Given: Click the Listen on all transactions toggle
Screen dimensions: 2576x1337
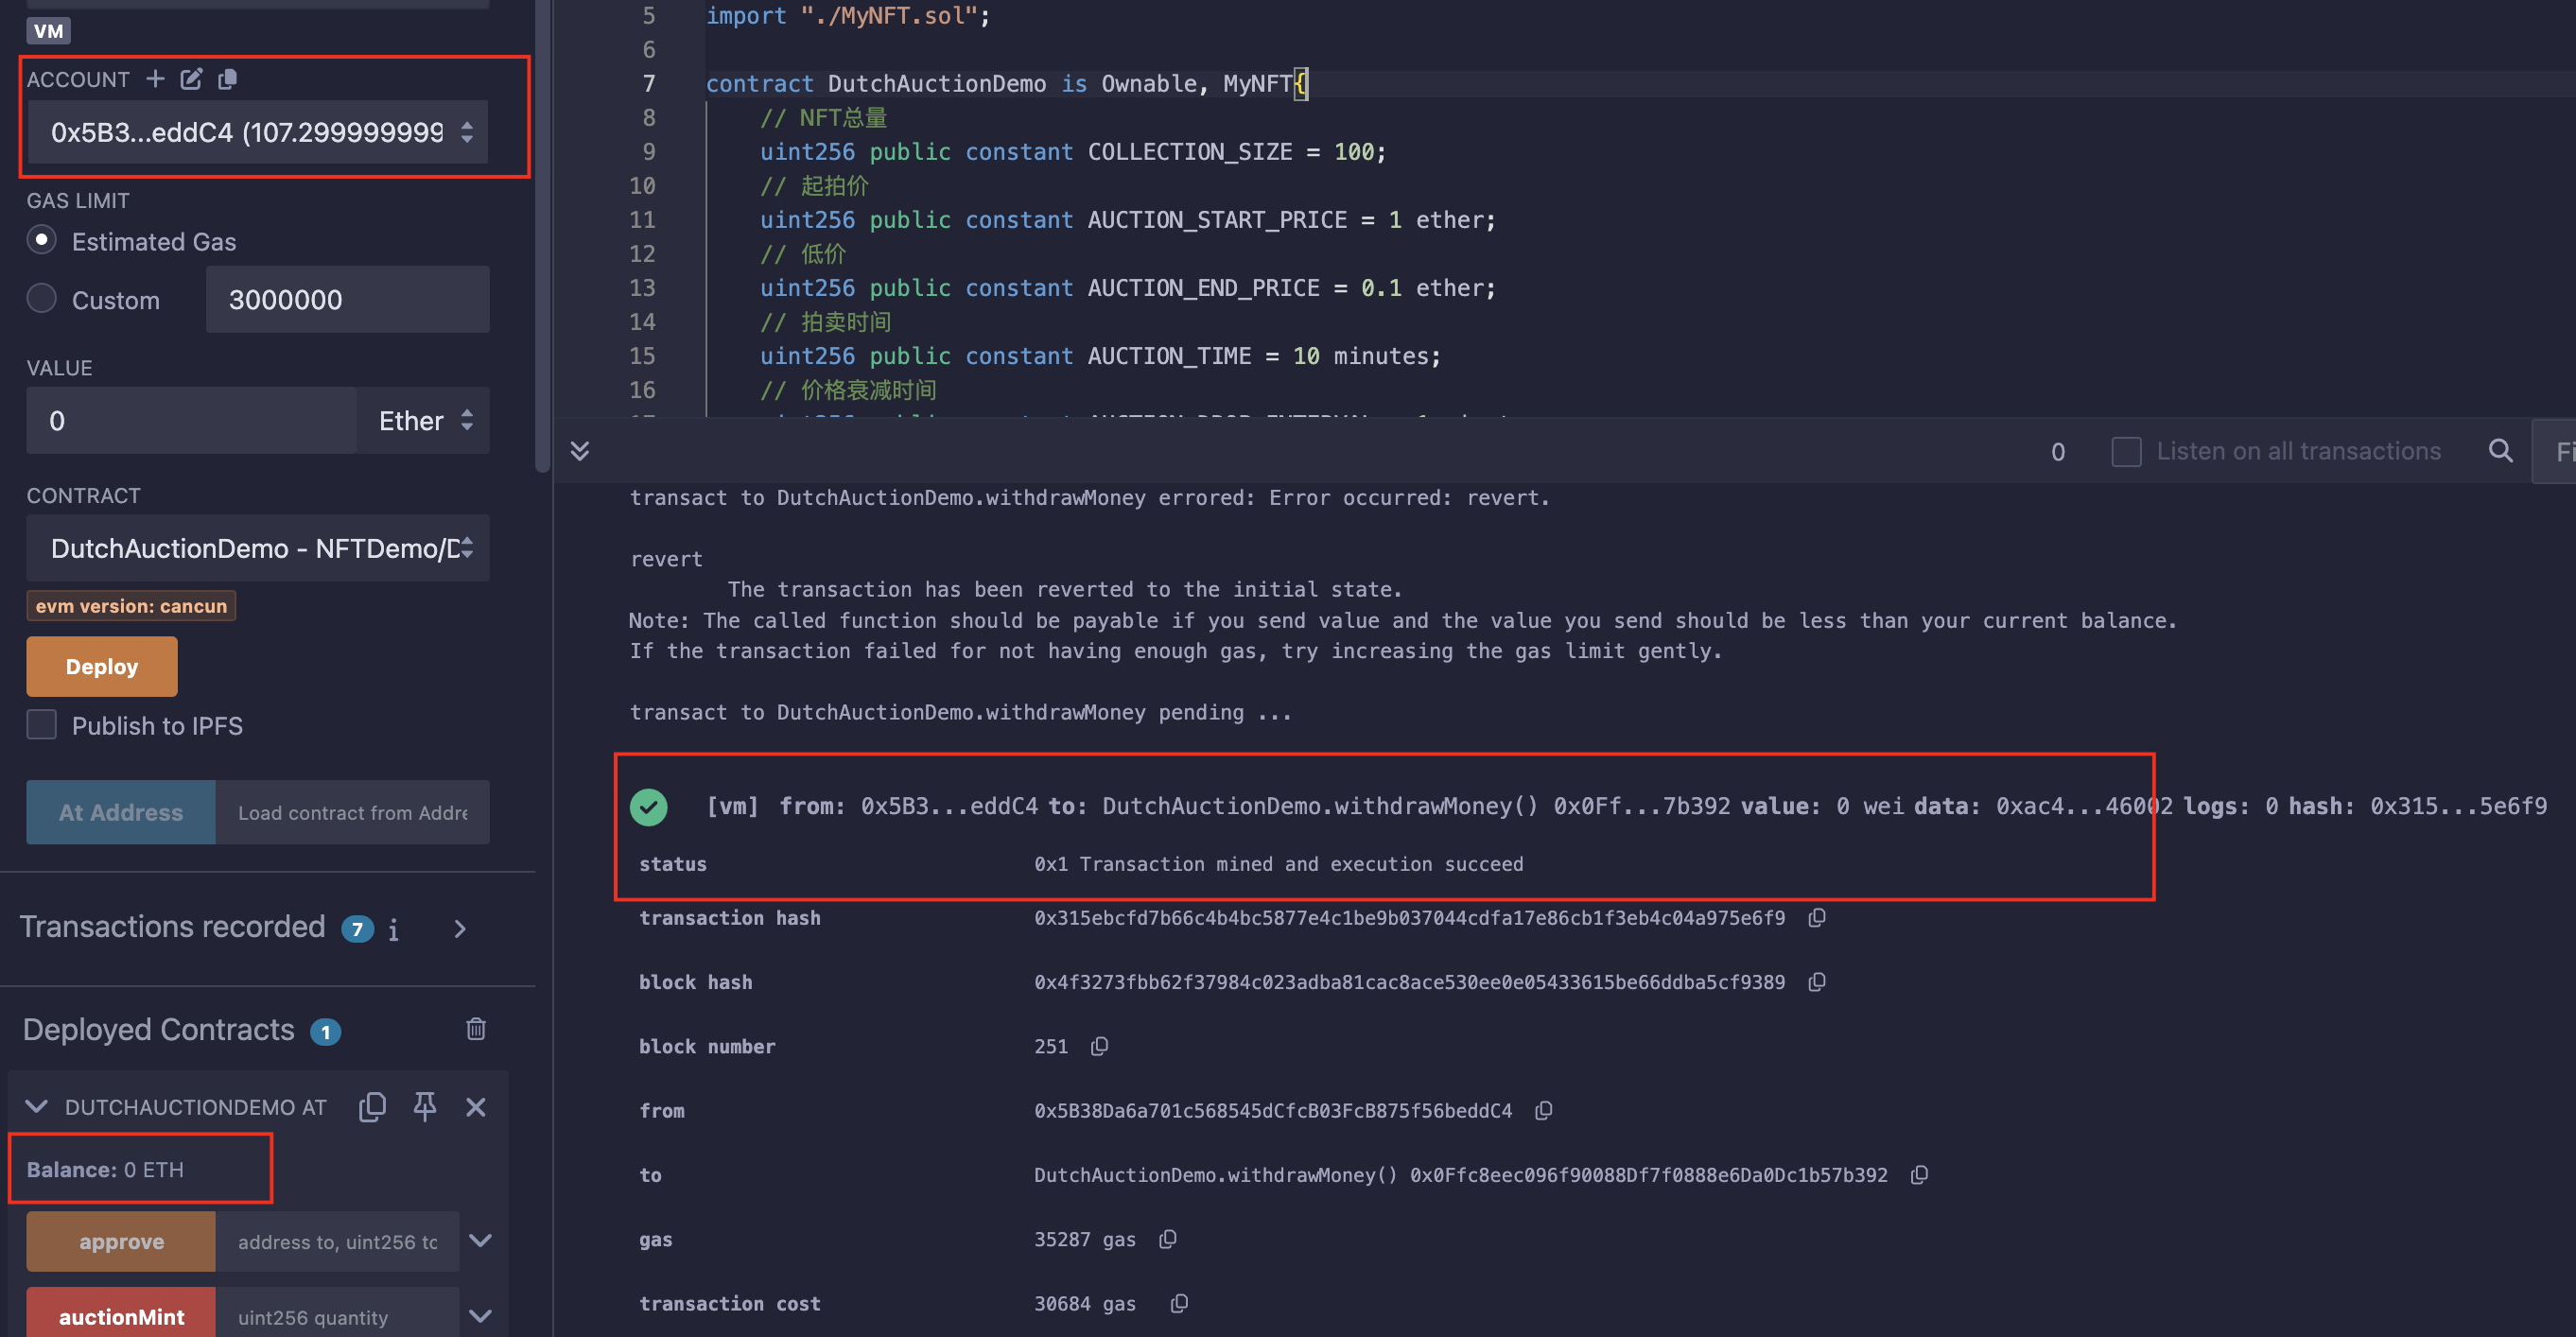Looking at the screenshot, I should click(2126, 450).
